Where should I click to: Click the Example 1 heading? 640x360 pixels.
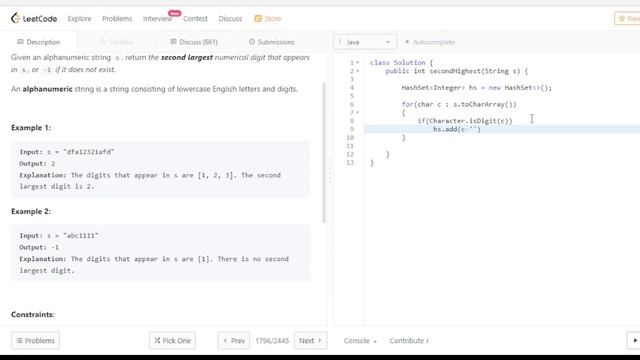[31, 128]
